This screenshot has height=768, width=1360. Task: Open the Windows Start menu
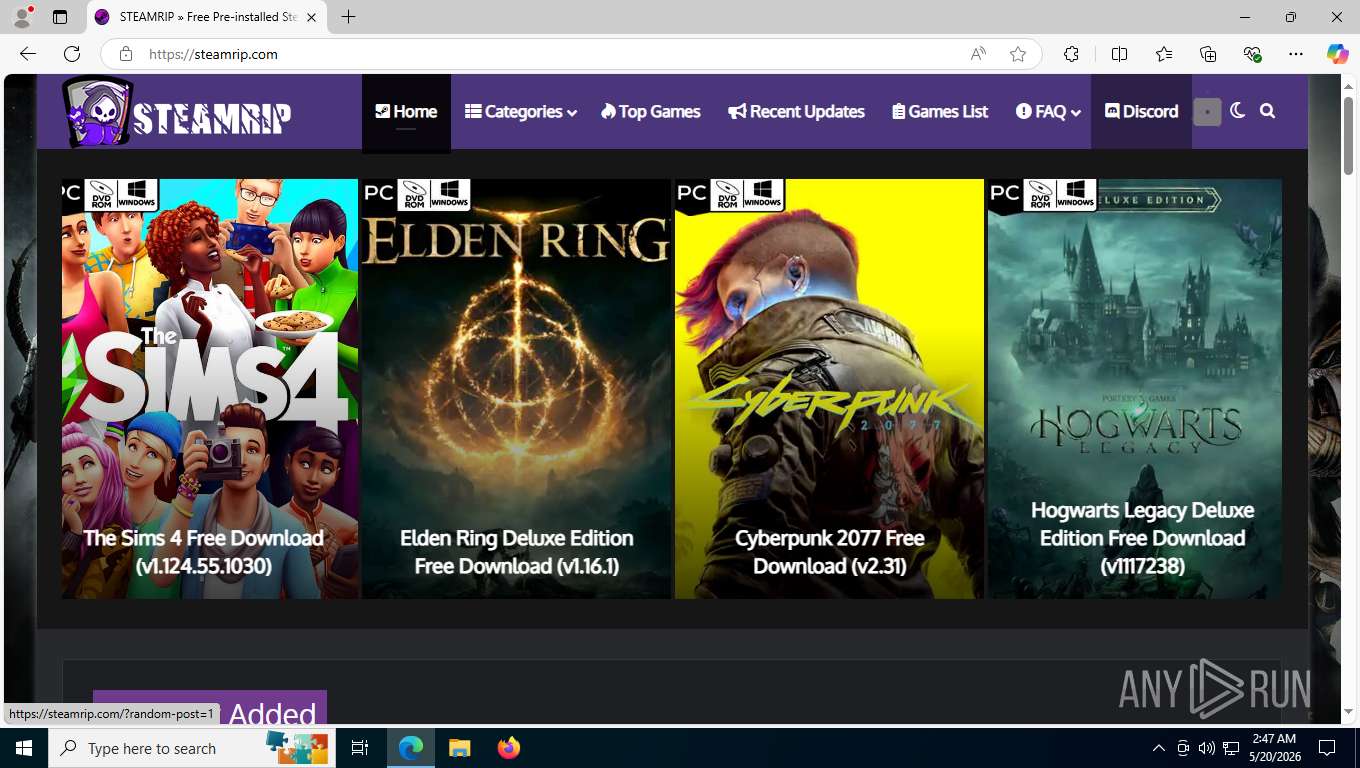tap(24, 748)
